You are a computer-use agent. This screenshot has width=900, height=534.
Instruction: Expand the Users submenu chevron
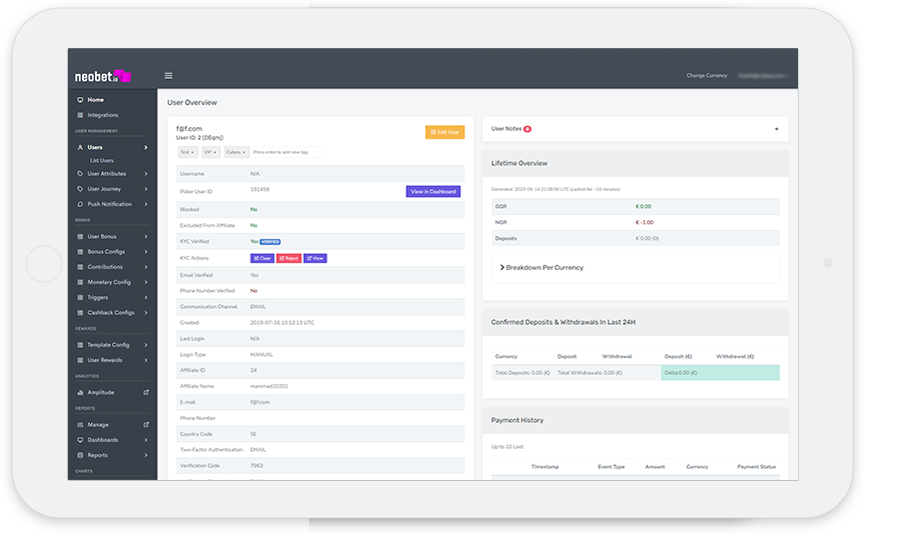[146, 148]
